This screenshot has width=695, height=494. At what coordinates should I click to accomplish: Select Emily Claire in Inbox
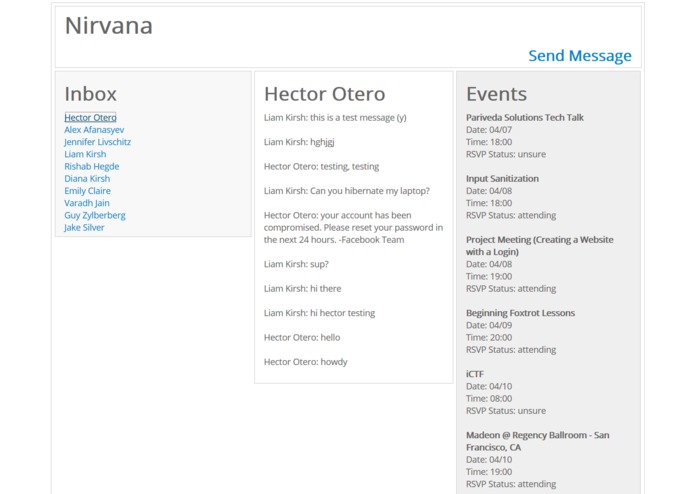(x=87, y=191)
